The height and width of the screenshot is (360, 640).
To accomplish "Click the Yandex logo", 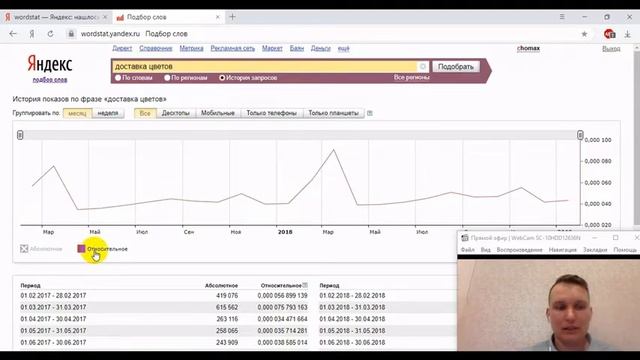I will coord(50,64).
